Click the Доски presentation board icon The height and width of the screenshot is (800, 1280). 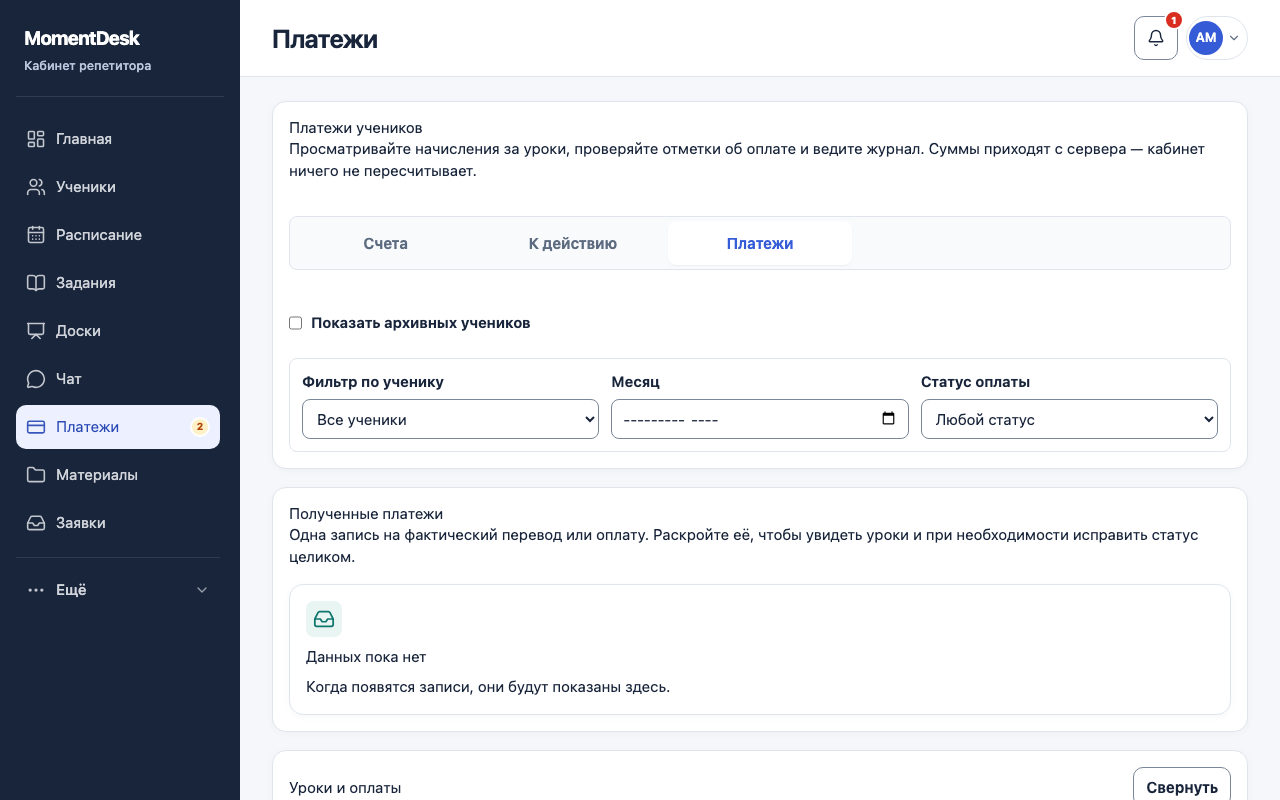point(36,331)
